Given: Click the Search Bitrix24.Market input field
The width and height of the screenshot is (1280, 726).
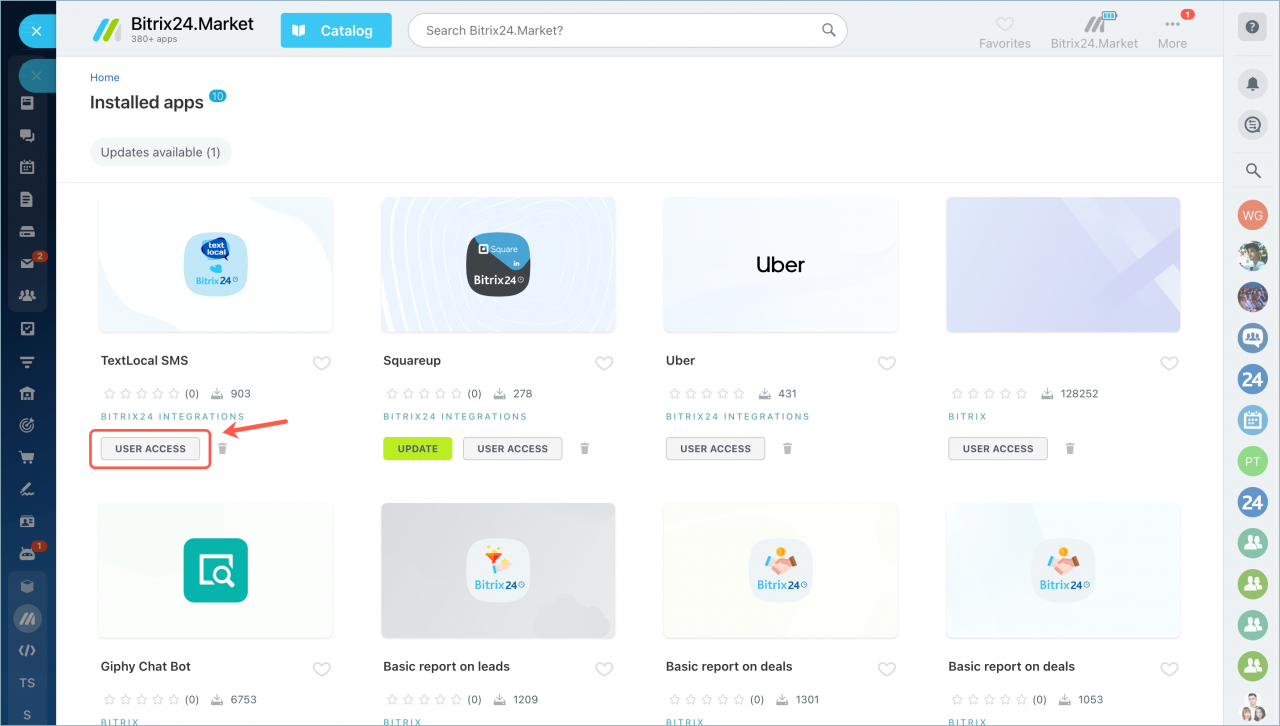Looking at the screenshot, I should point(627,31).
